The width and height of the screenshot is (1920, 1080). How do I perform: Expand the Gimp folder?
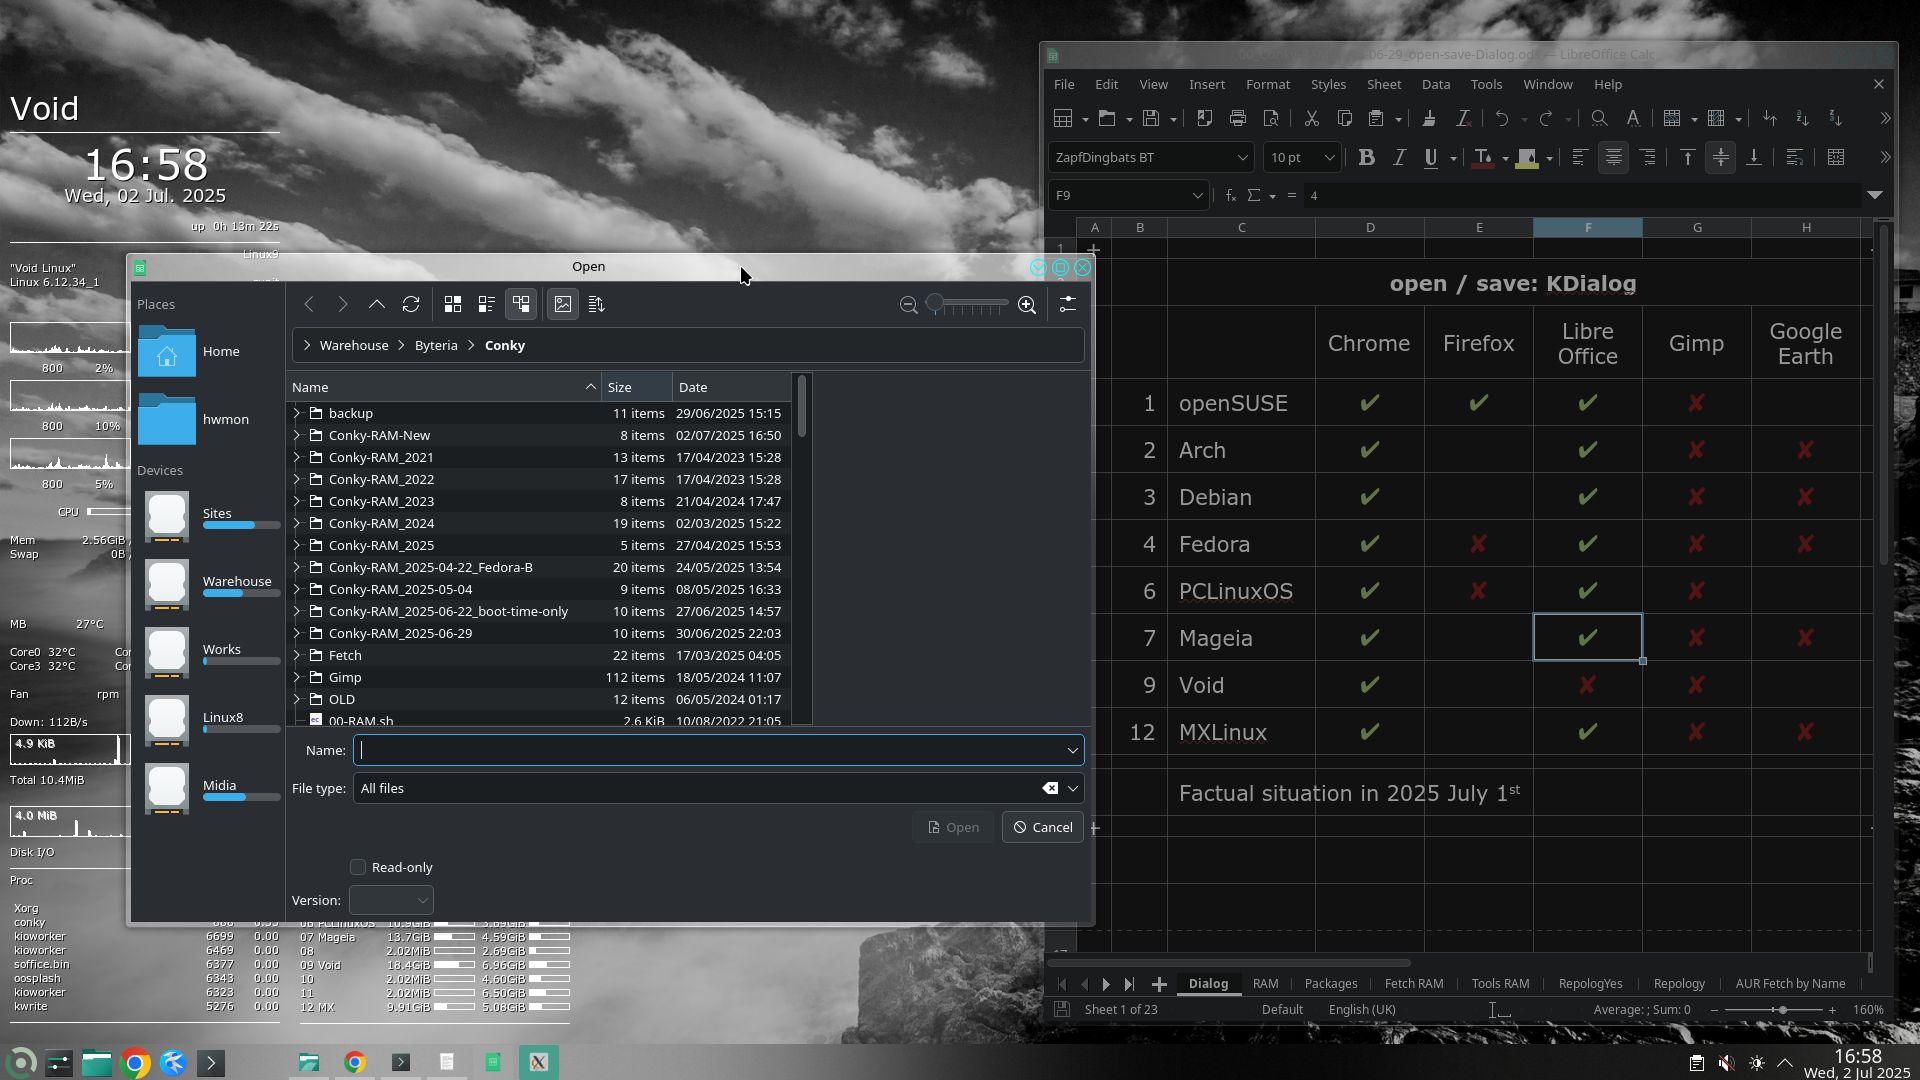point(297,677)
